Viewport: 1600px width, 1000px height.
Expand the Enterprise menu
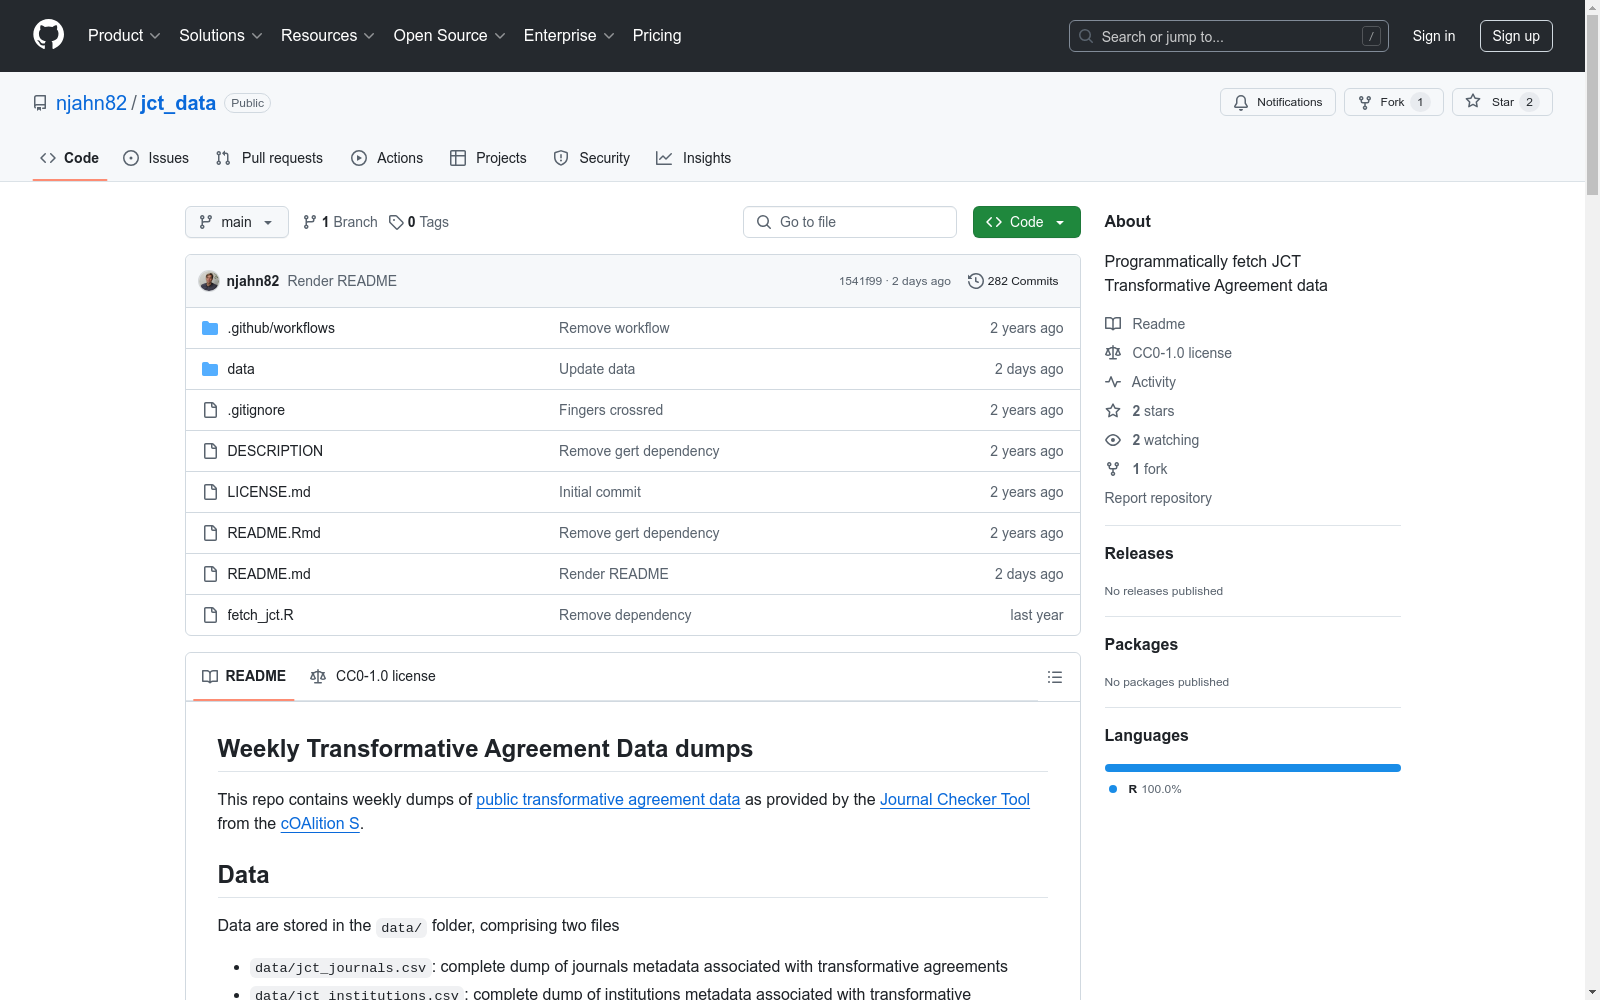(x=569, y=35)
